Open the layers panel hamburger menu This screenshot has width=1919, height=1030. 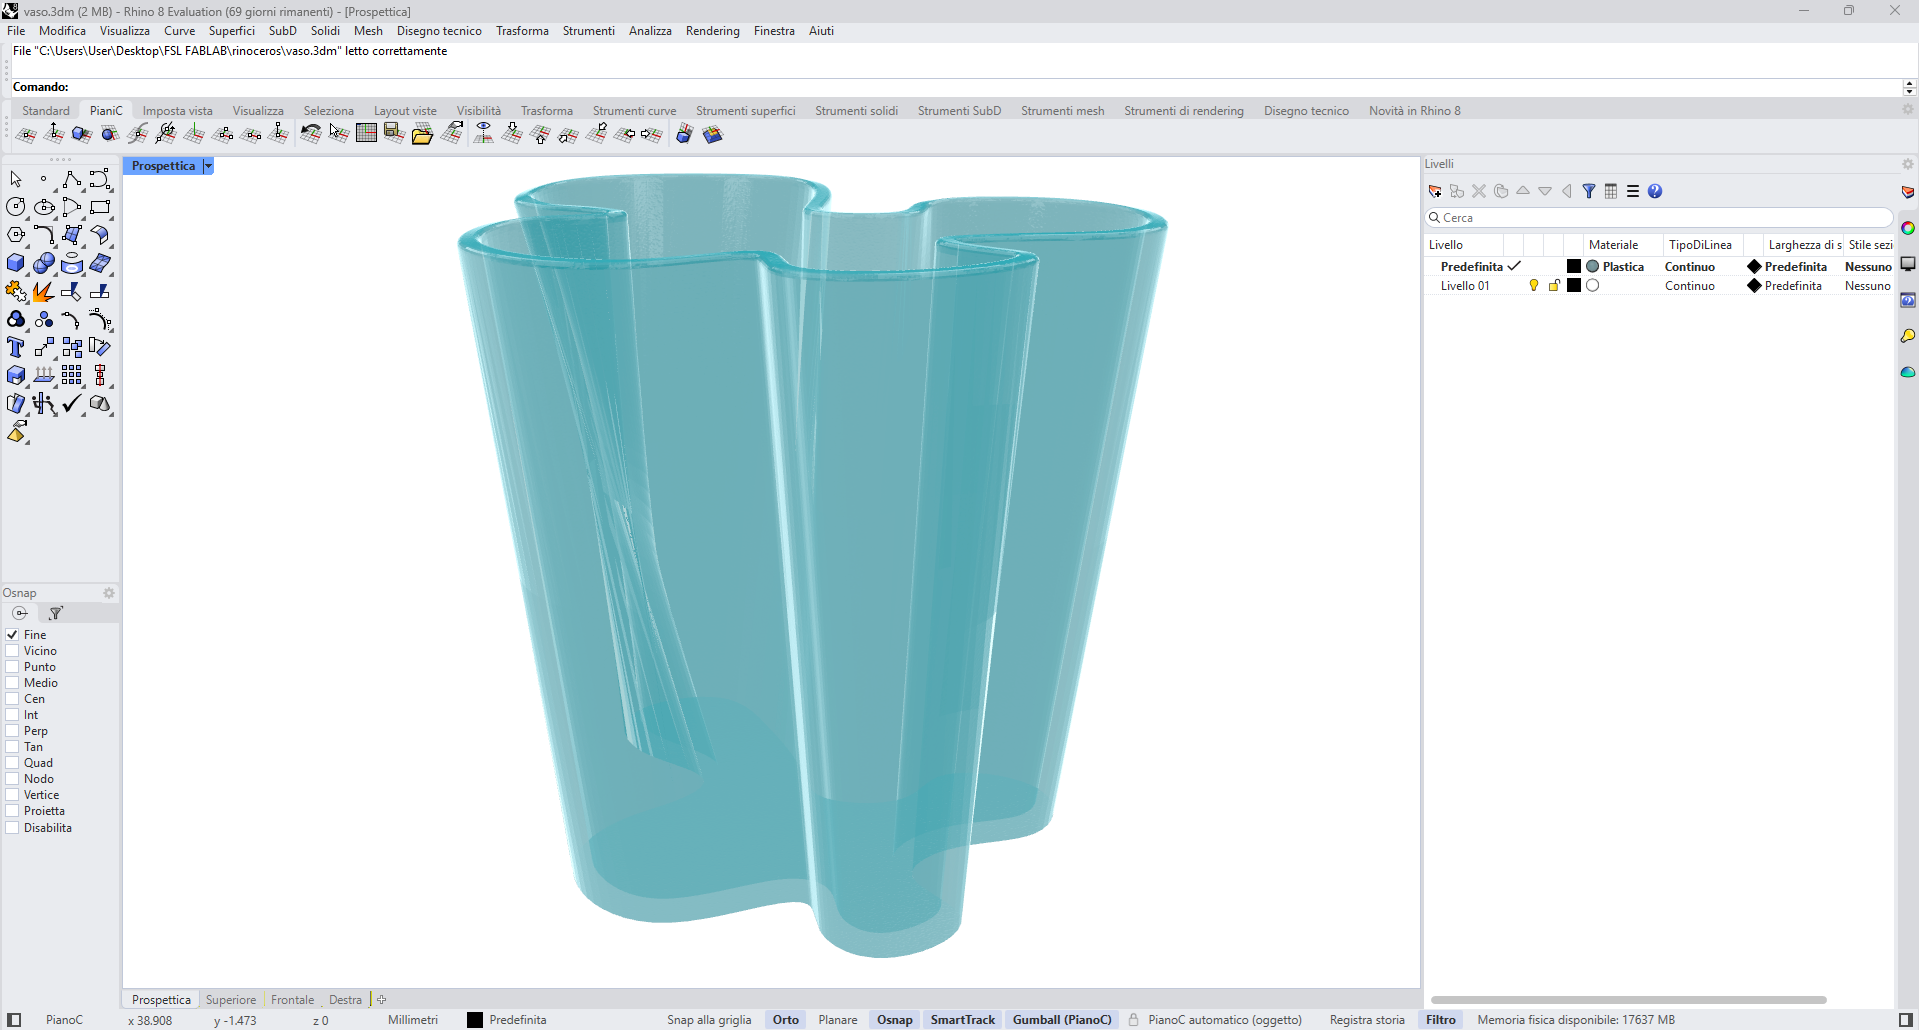coord(1633,191)
